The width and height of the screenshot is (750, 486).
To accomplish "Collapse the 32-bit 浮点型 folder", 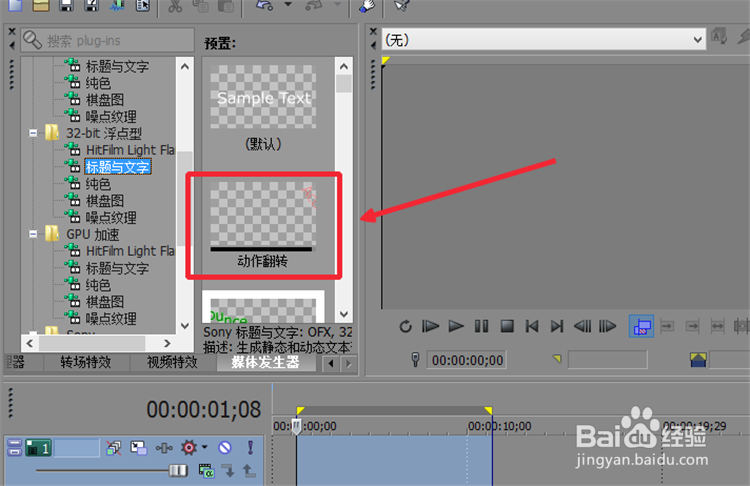I will pyautogui.click(x=33, y=133).
